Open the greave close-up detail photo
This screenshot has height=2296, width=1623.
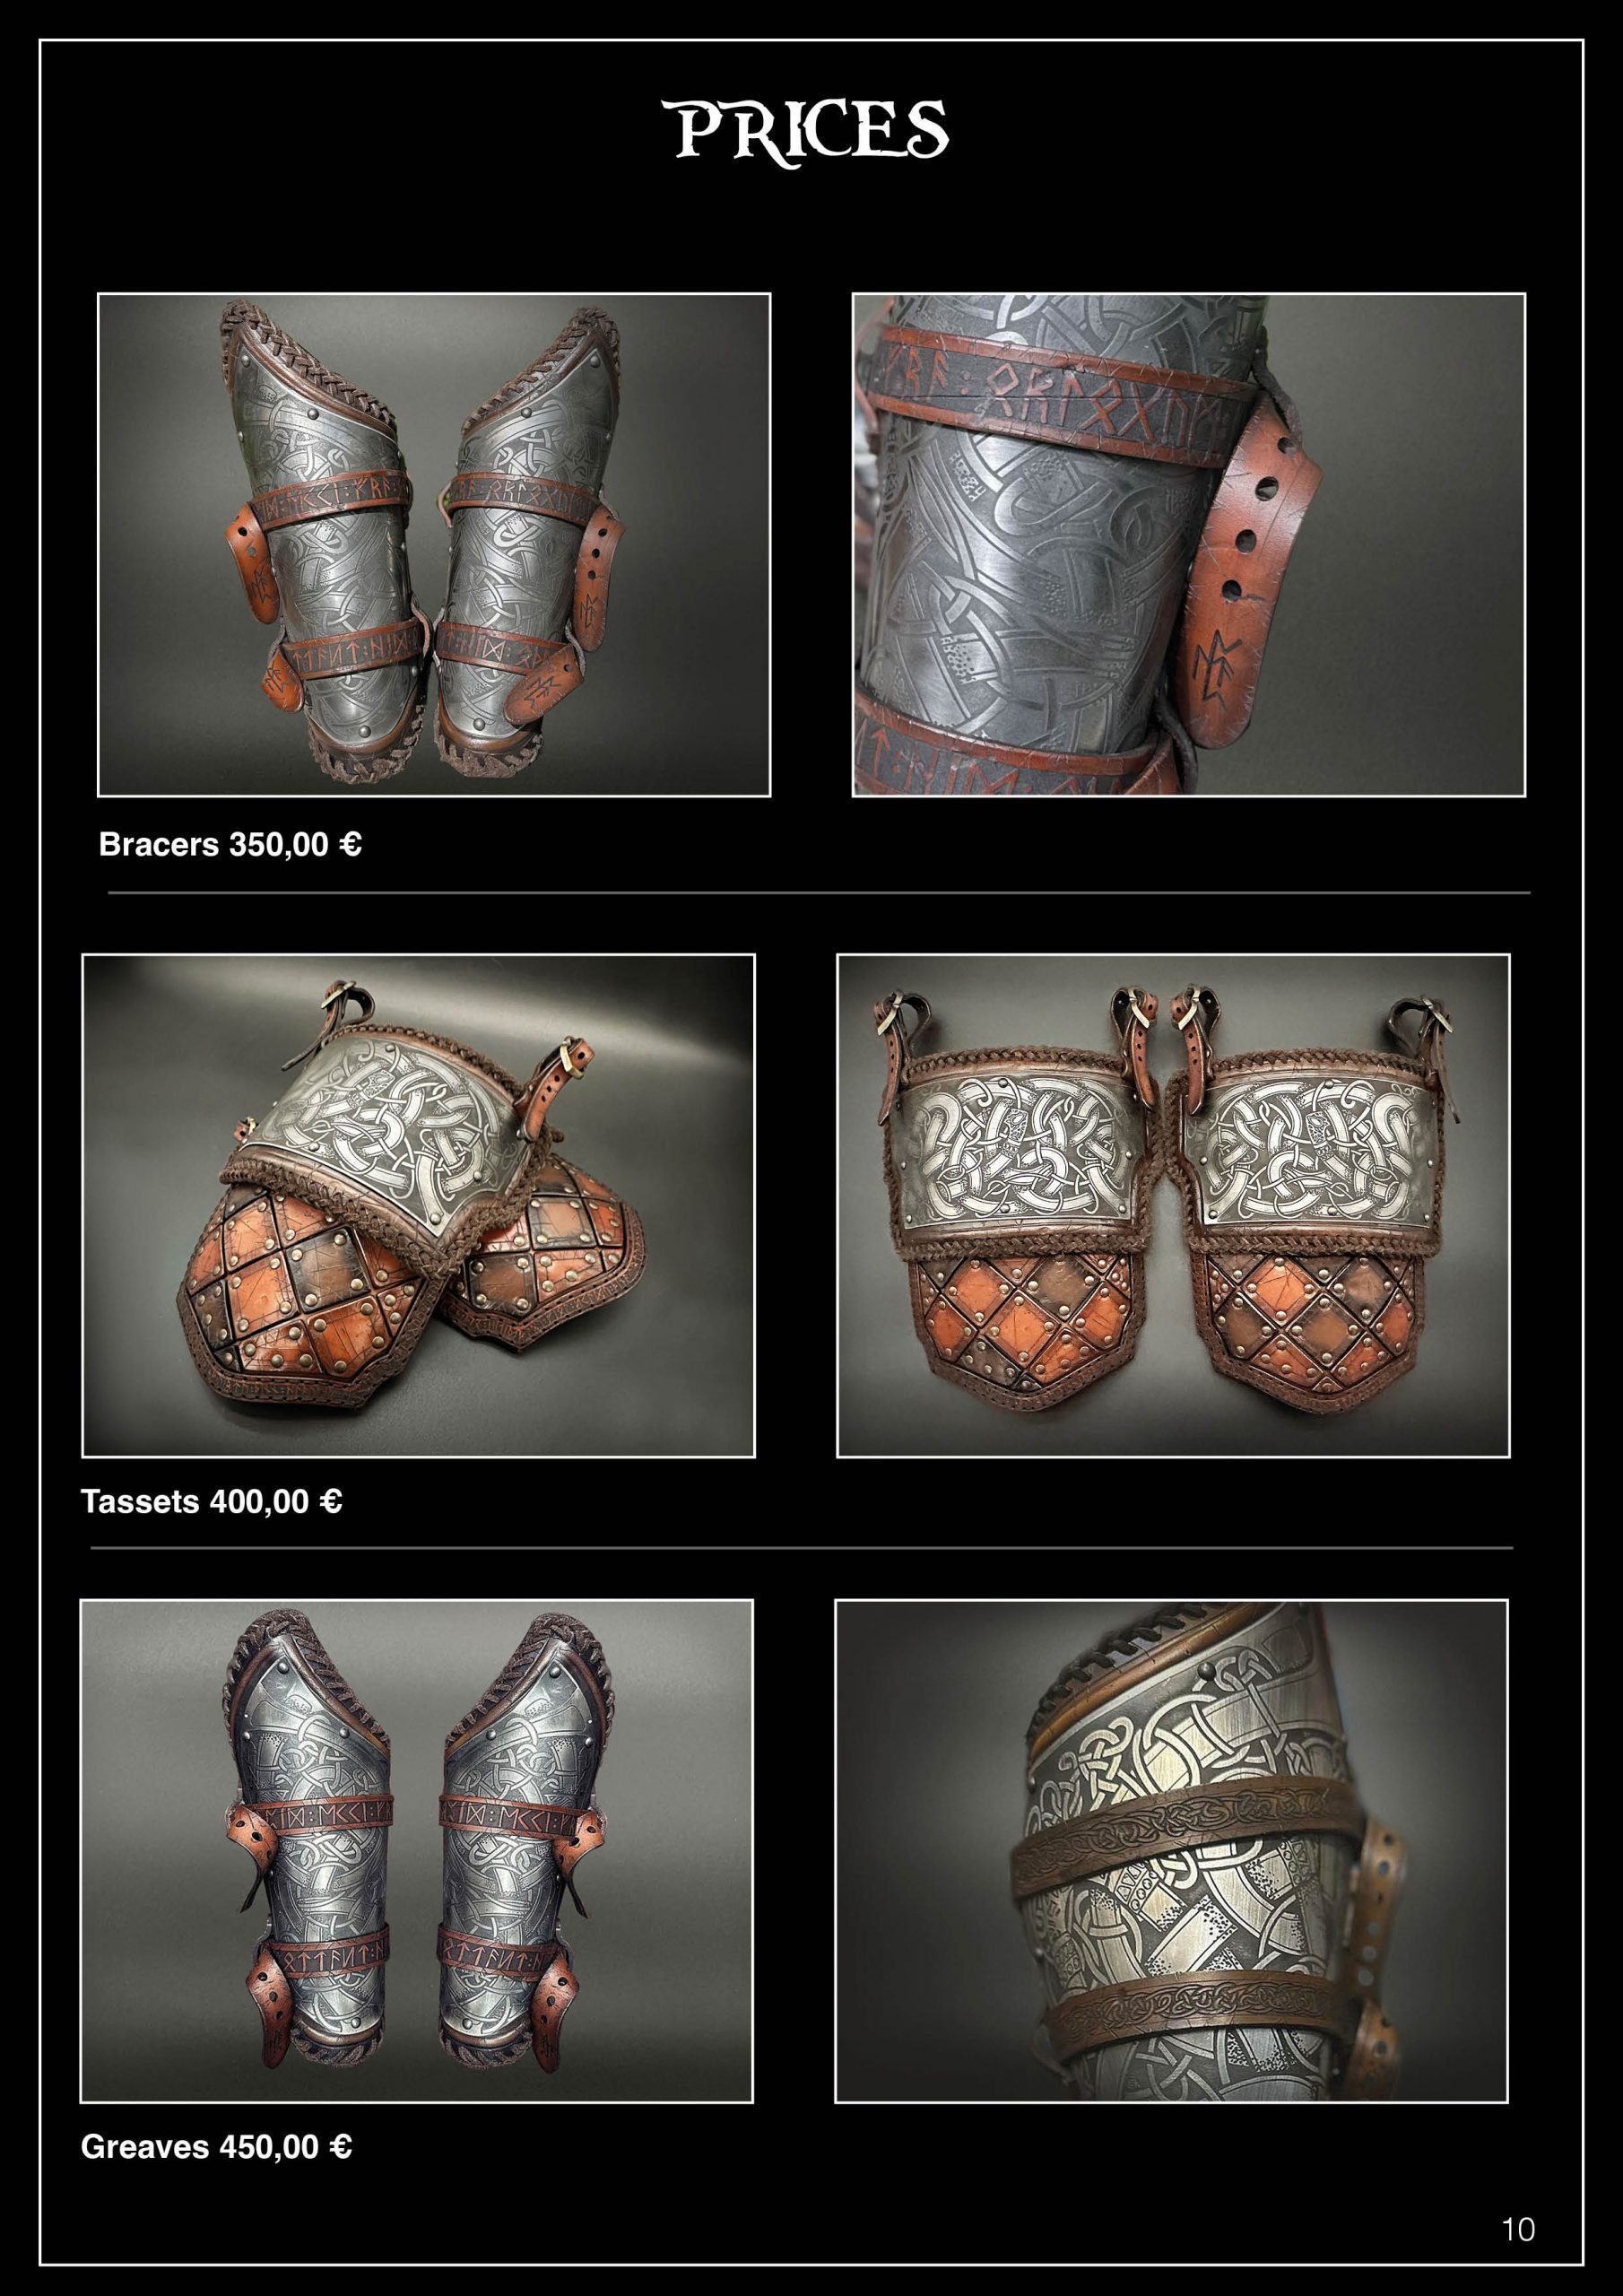pyautogui.click(x=1171, y=1851)
